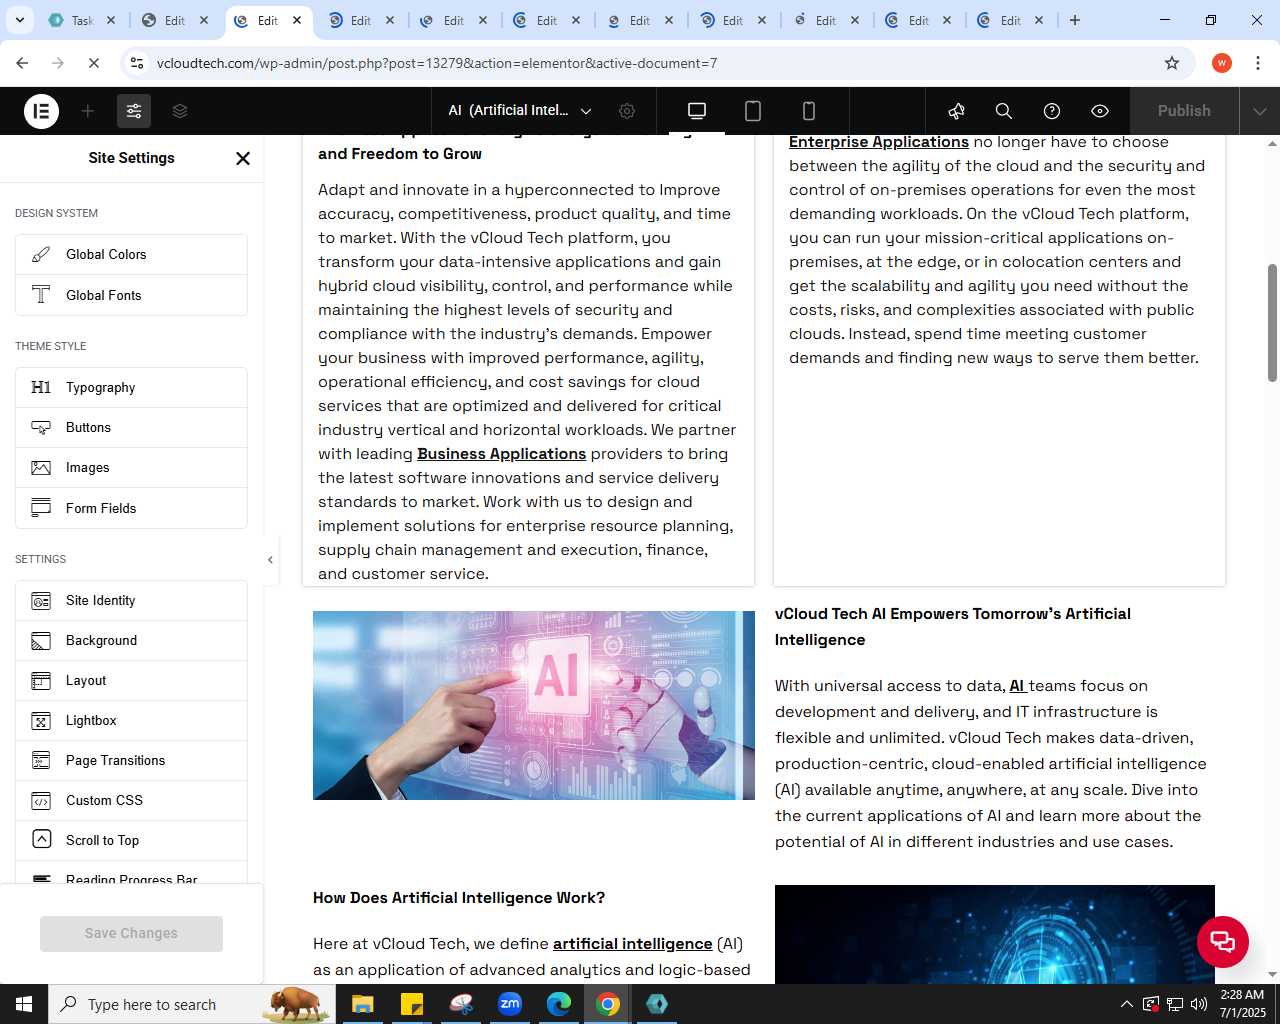Open What's New megaphone icon

pyautogui.click(x=957, y=111)
